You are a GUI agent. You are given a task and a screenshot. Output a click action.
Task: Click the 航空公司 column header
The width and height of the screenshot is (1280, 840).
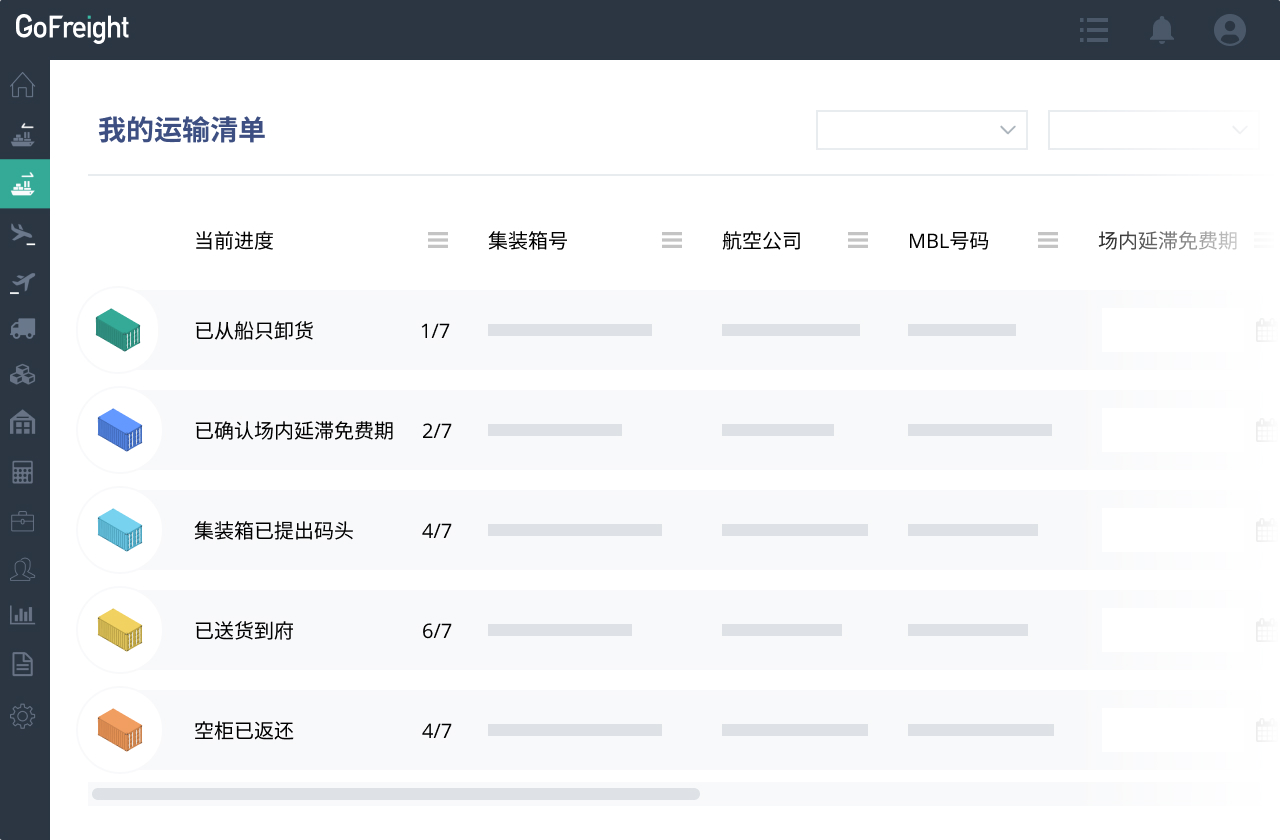pyautogui.click(x=762, y=241)
